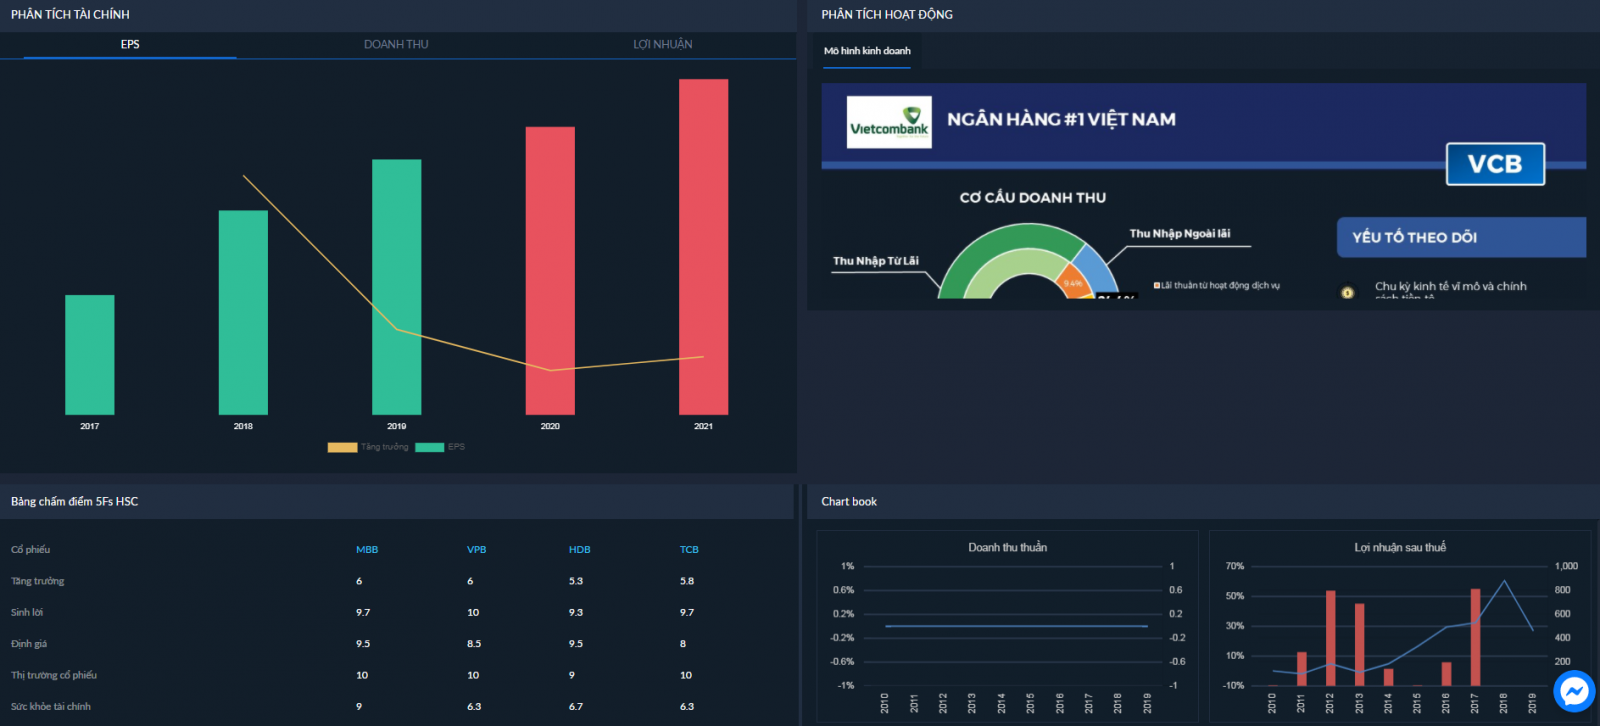Click the red 2020 EPS bar
This screenshot has height=726, width=1600.
point(550,270)
